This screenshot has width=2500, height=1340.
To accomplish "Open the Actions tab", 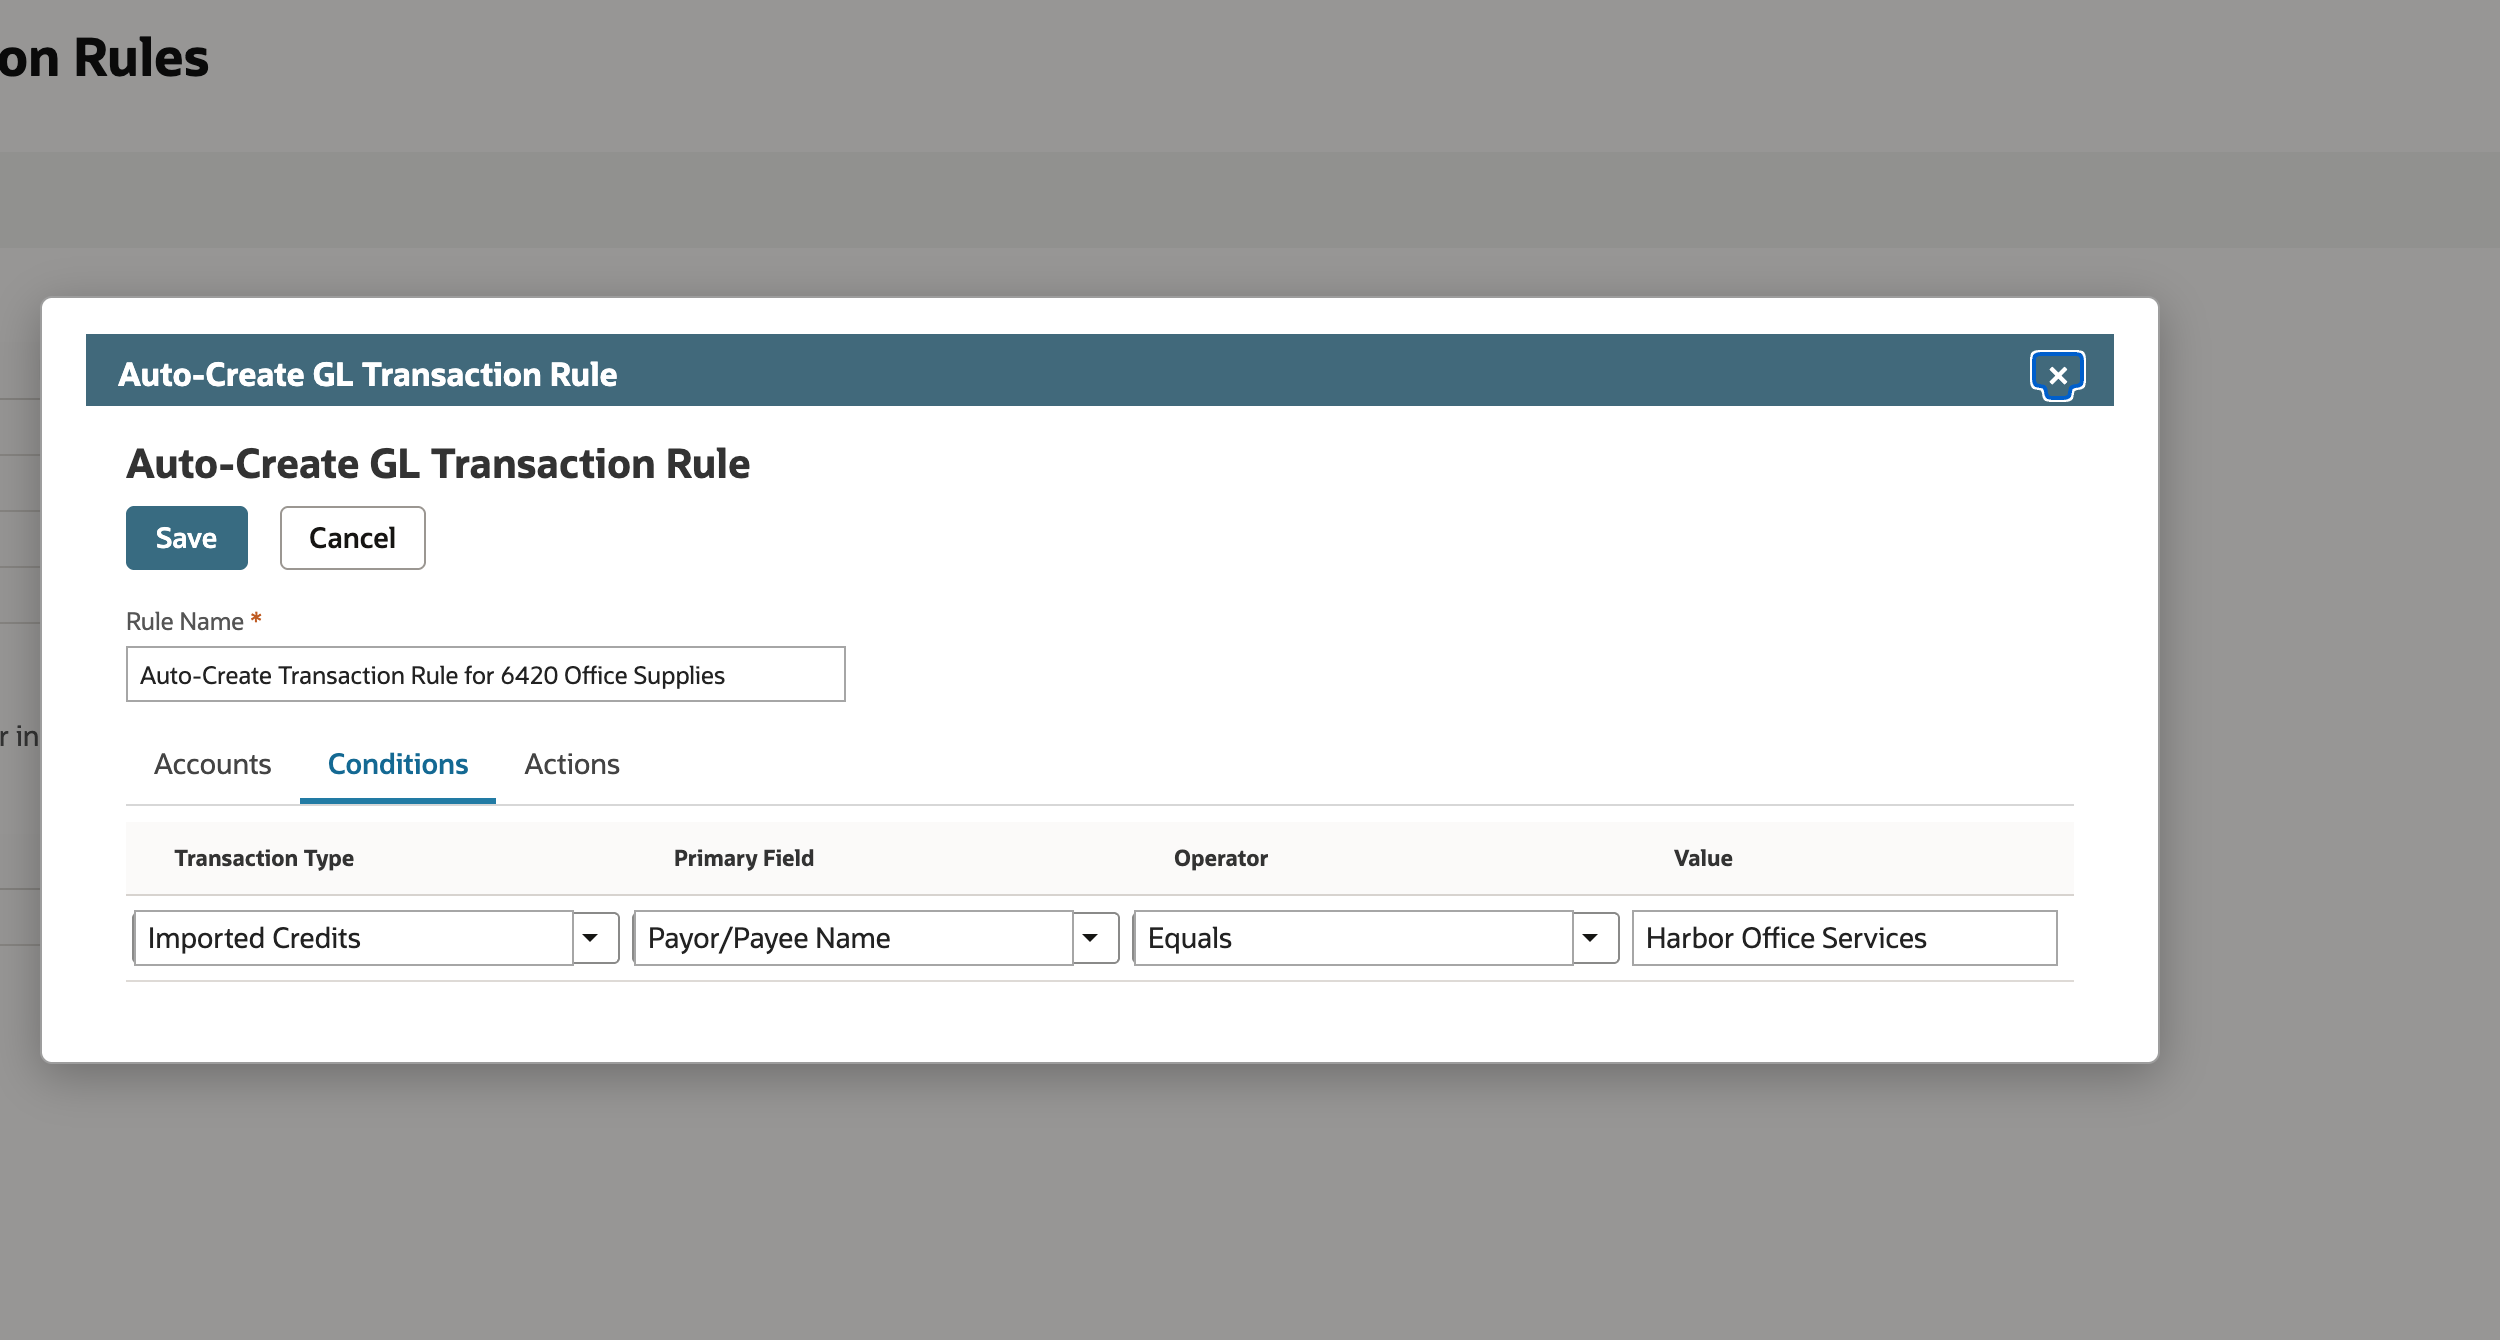I will 572,764.
